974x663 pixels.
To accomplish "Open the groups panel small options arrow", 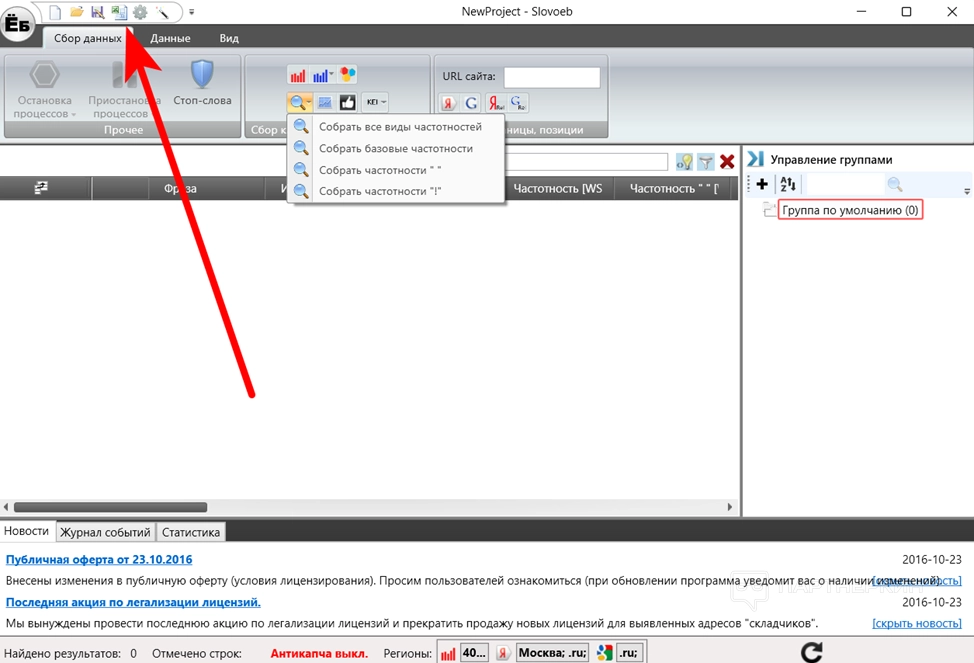I will pyautogui.click(x=967, y=191).
